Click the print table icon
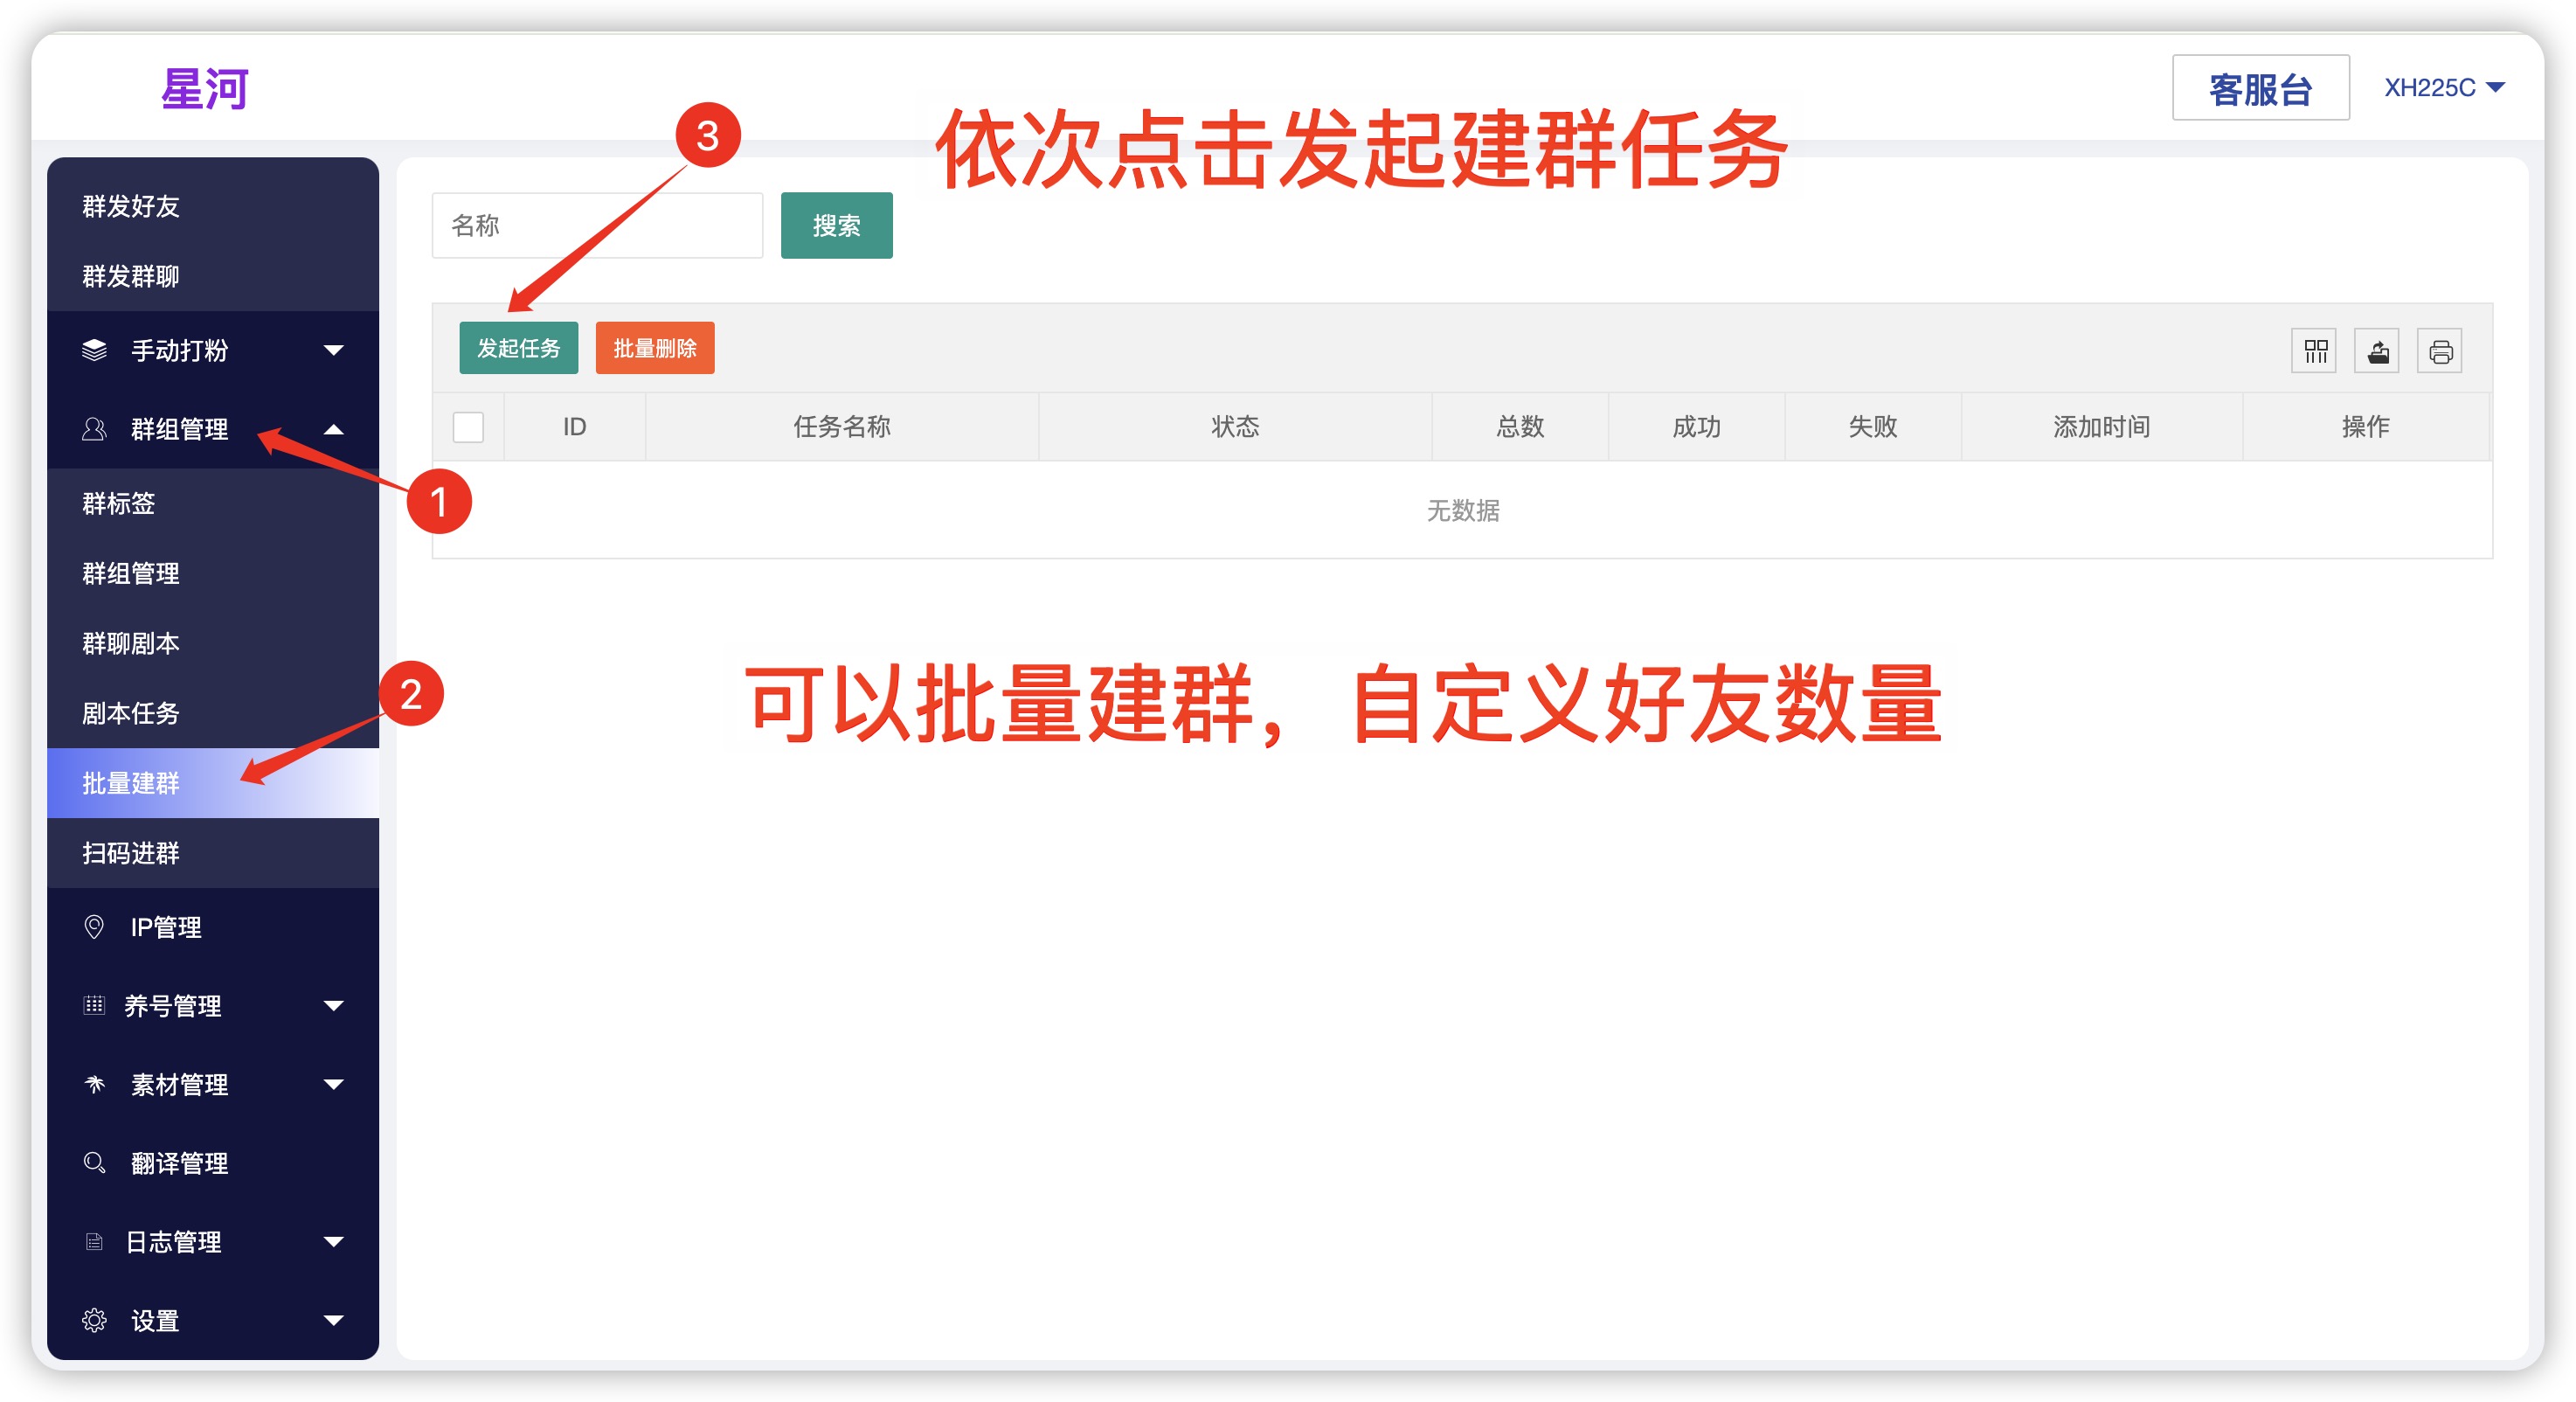 2440,351
